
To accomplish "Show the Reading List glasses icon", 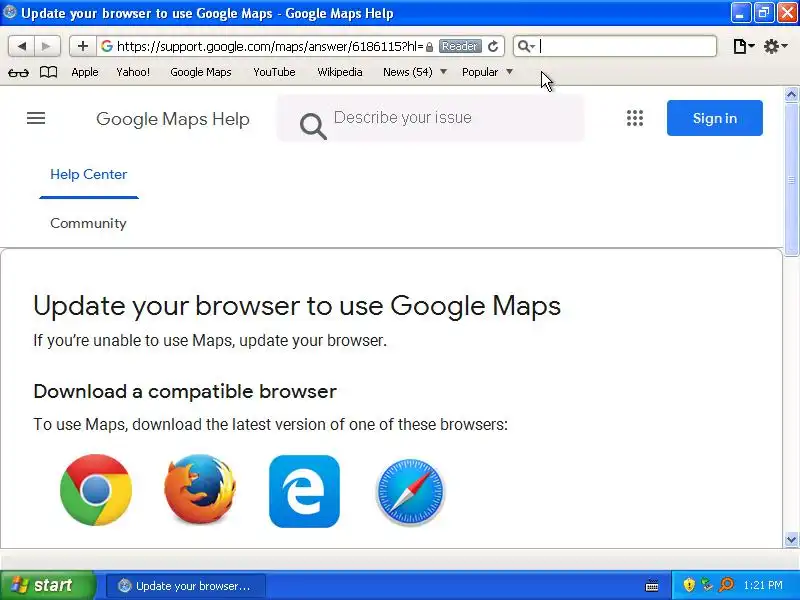I will click(18, 72).
